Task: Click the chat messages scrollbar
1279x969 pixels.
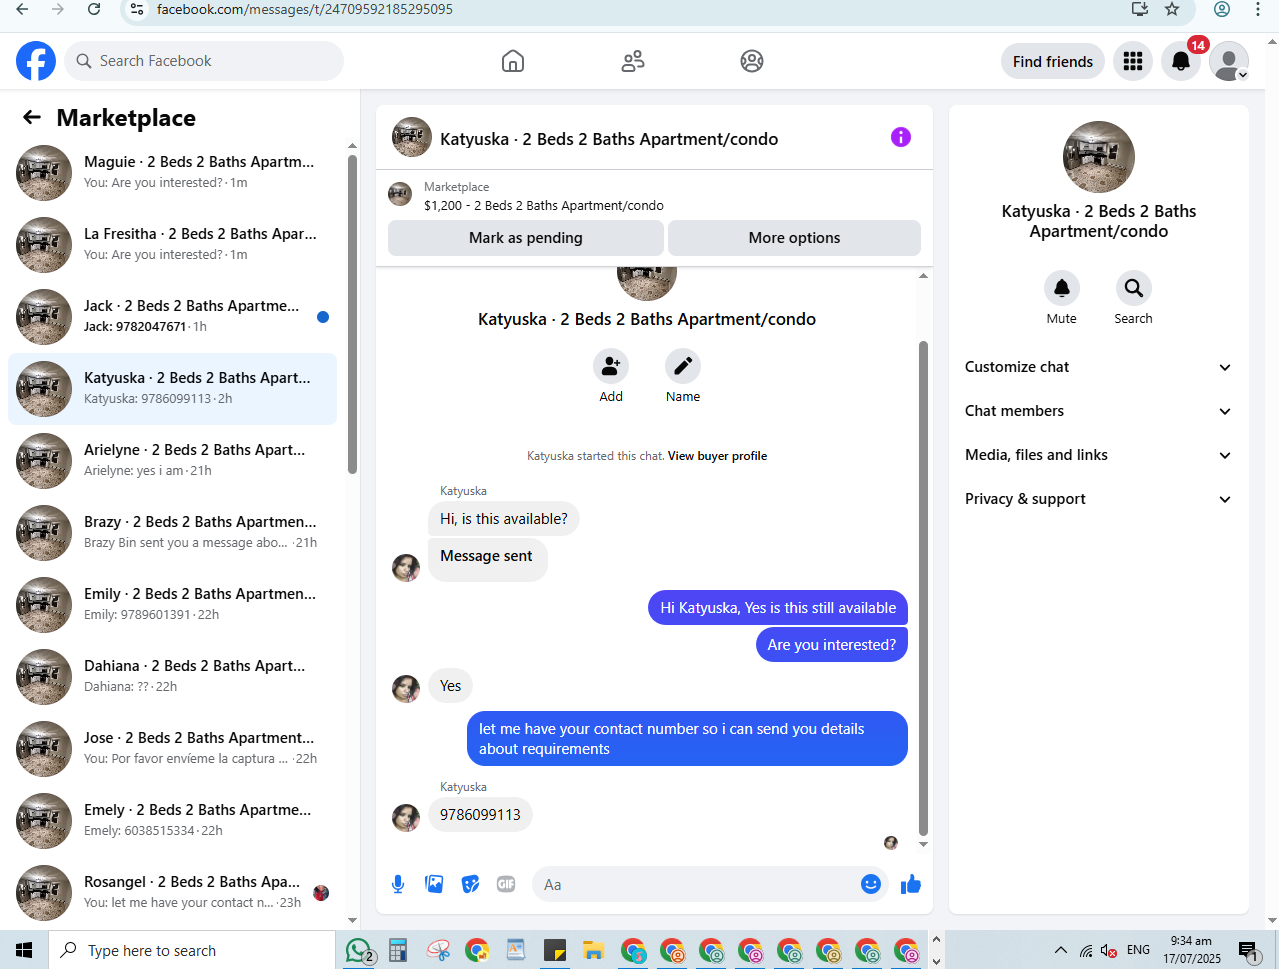Action: pos(923,588)
